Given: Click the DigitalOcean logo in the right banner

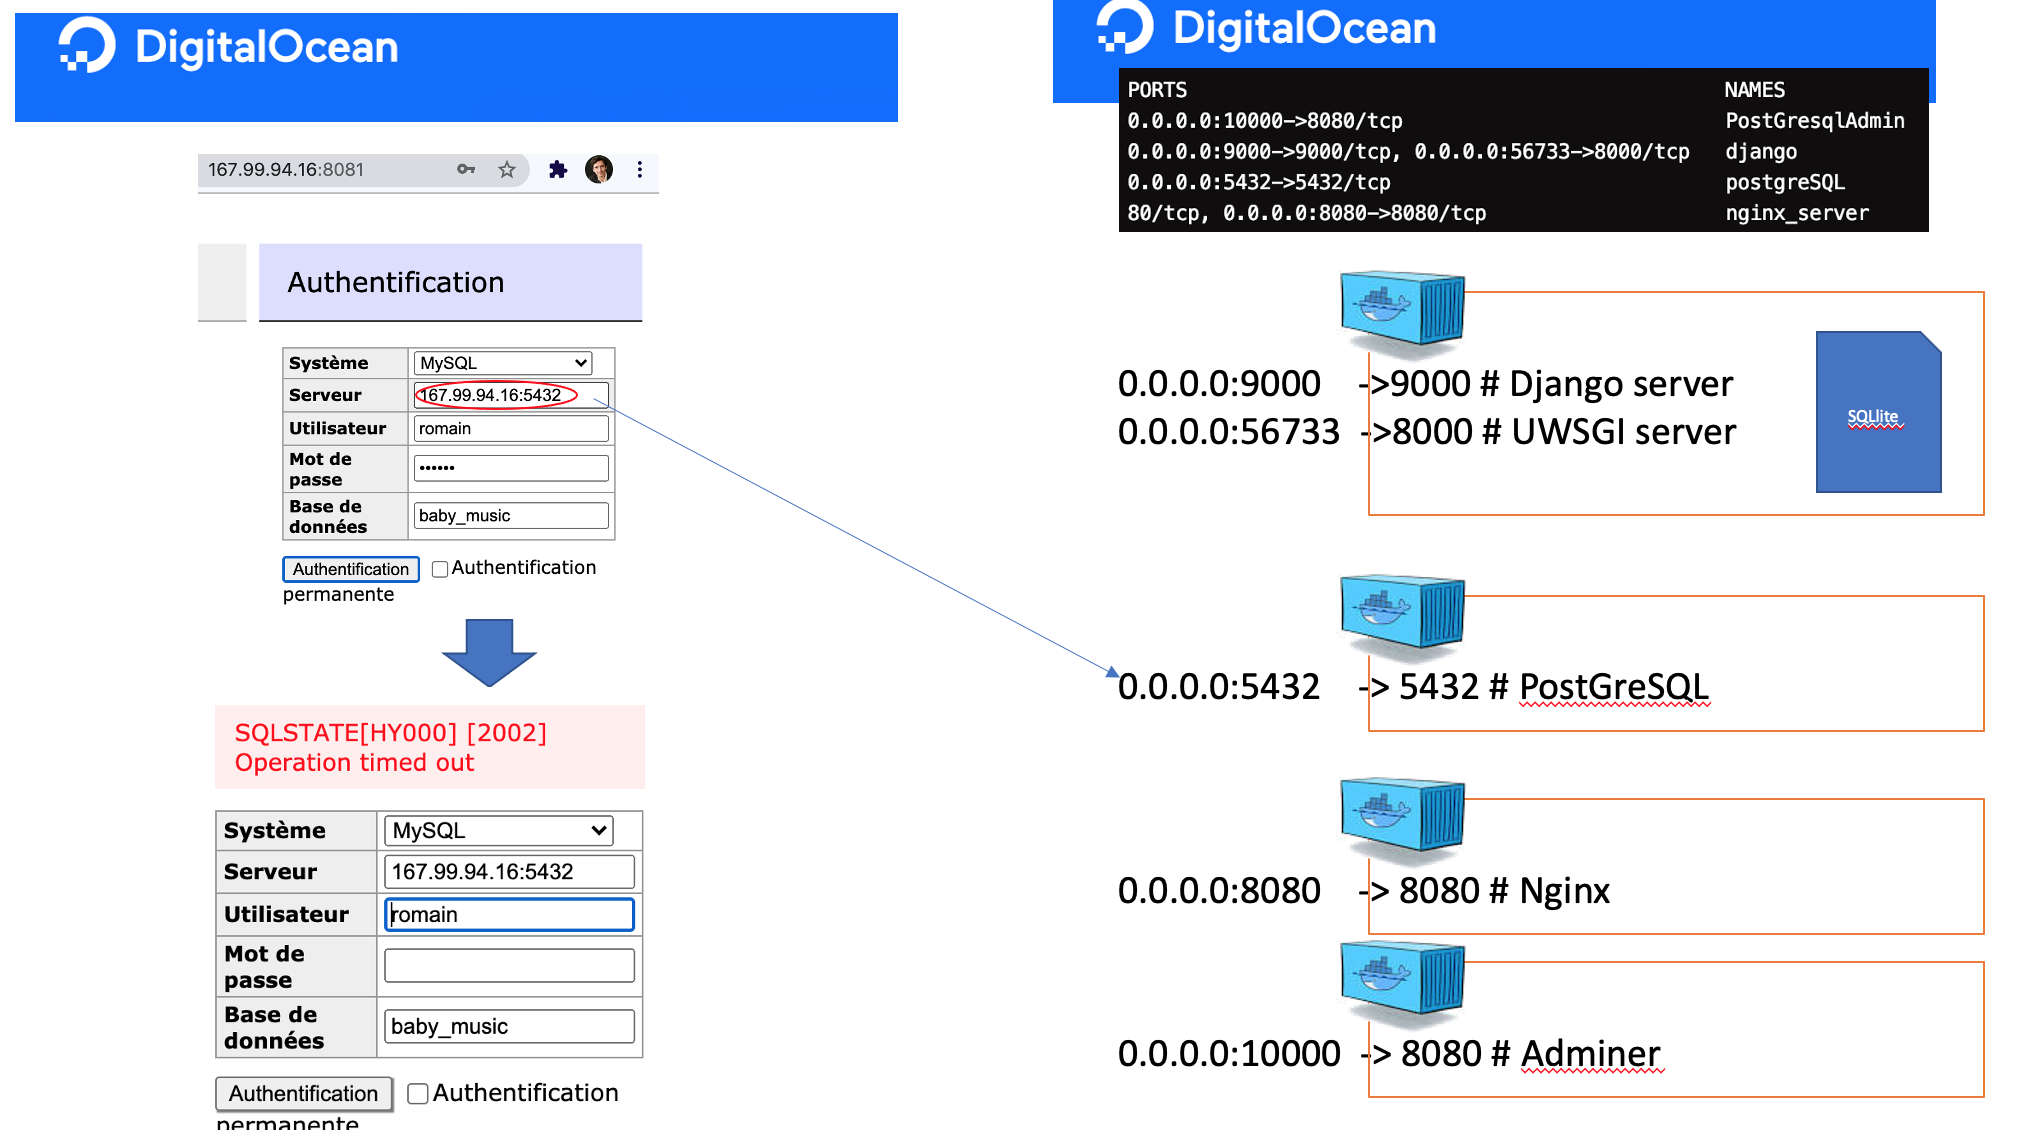Looking at the screenshot, I should [1266, 27].
